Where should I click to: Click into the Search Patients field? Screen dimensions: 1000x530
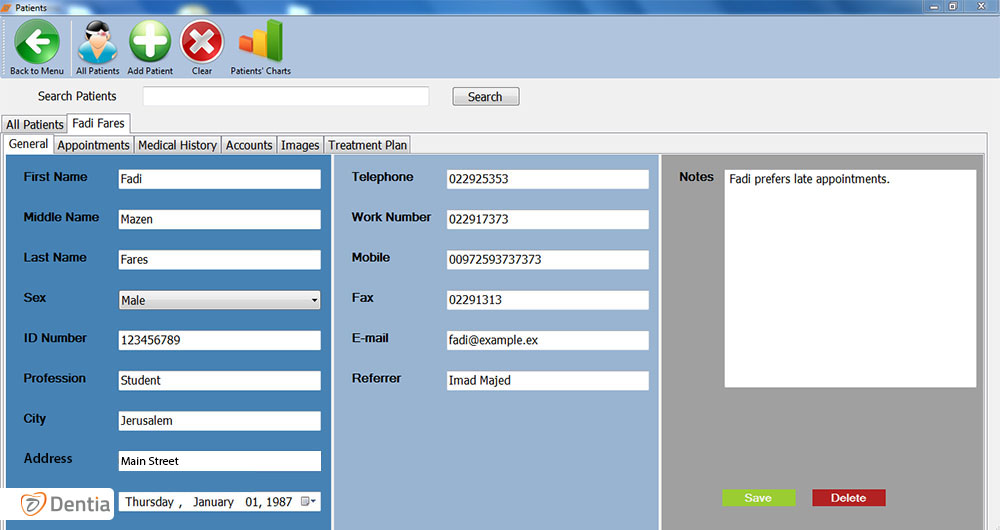click(x=285, y=96)
